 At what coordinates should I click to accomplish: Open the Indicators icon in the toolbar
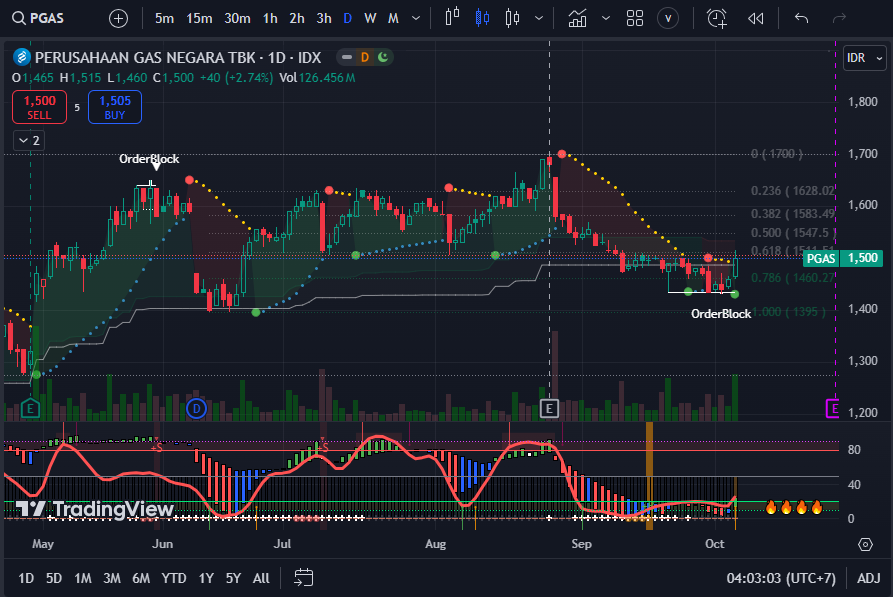pos(577,18)
